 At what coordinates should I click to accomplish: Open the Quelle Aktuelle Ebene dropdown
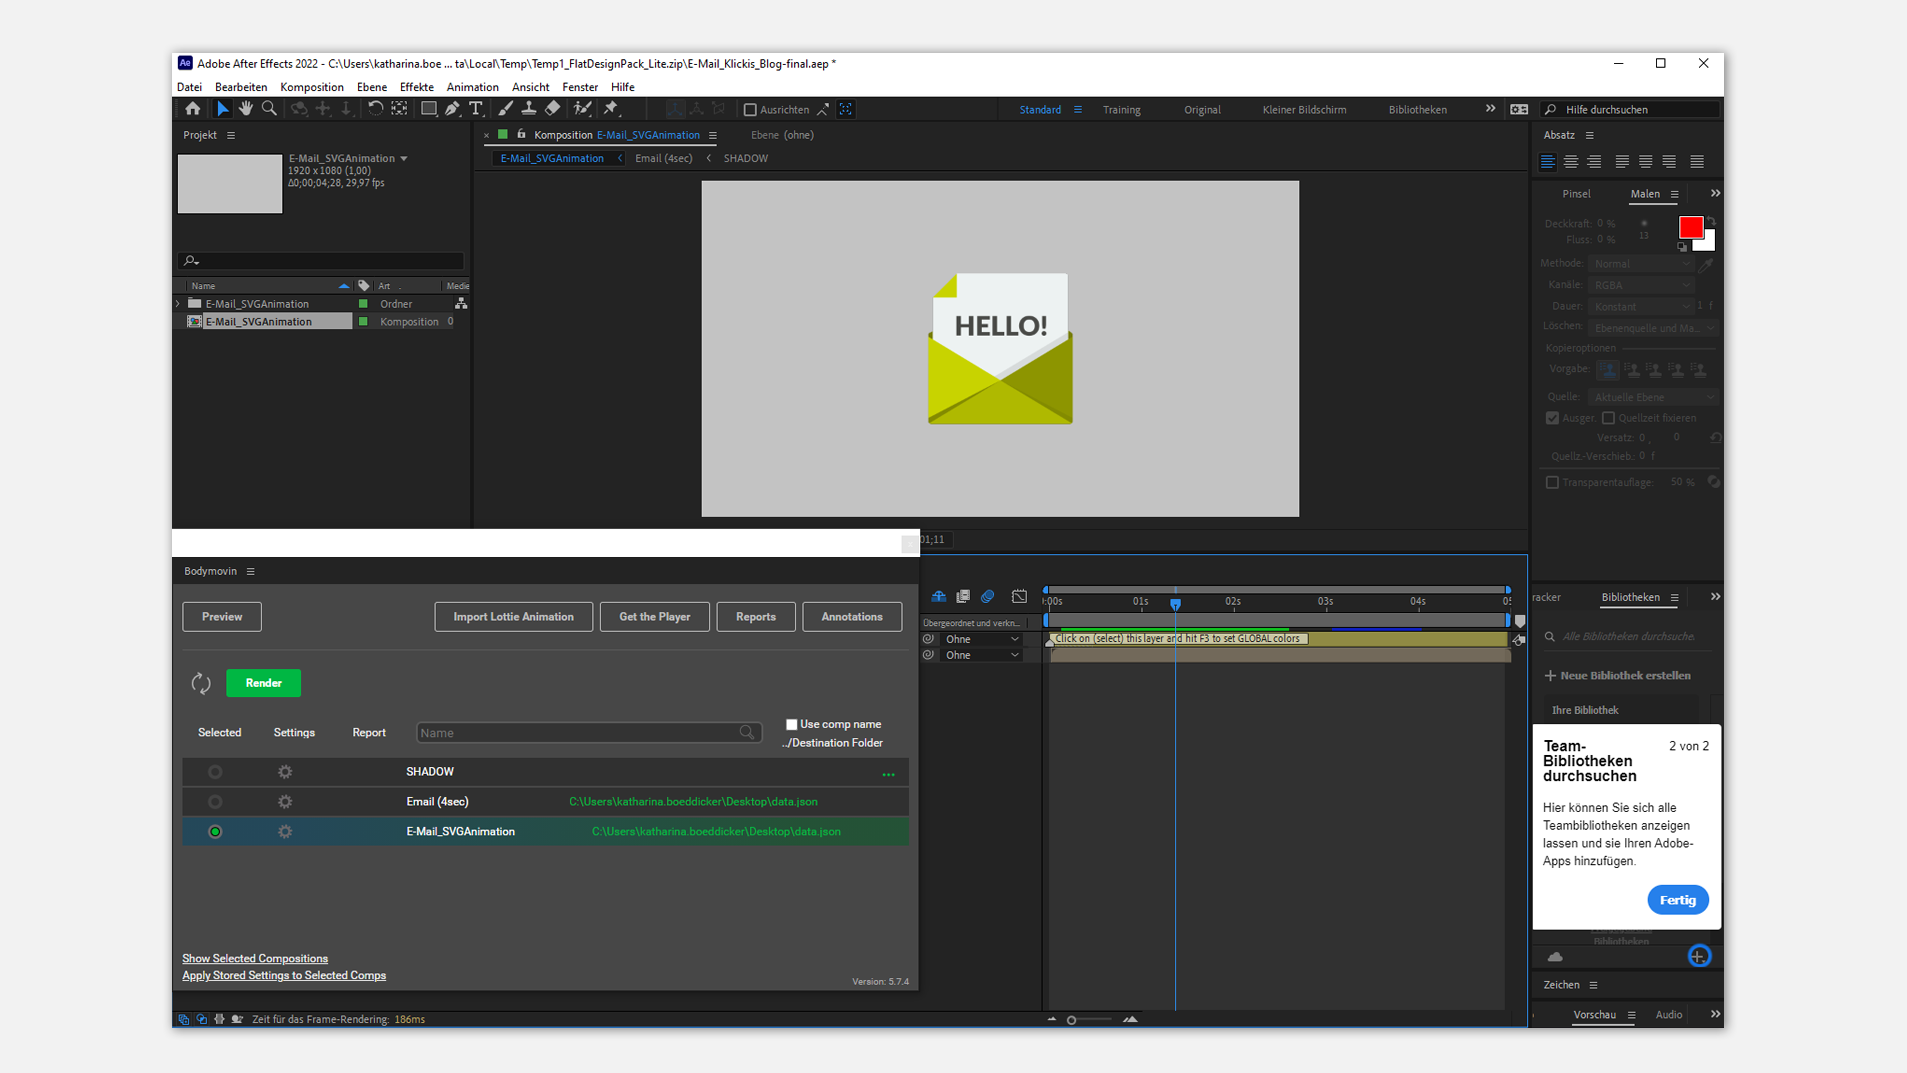tap(1652, 397)
